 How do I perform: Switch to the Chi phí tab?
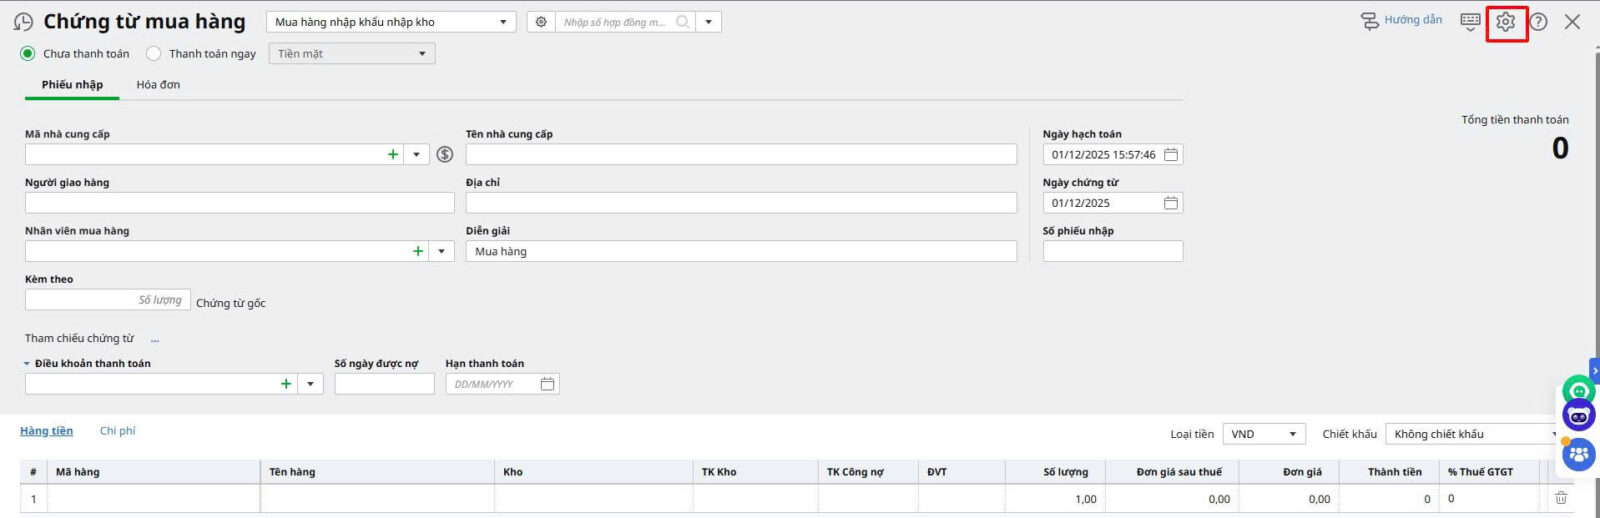point(117,431)
